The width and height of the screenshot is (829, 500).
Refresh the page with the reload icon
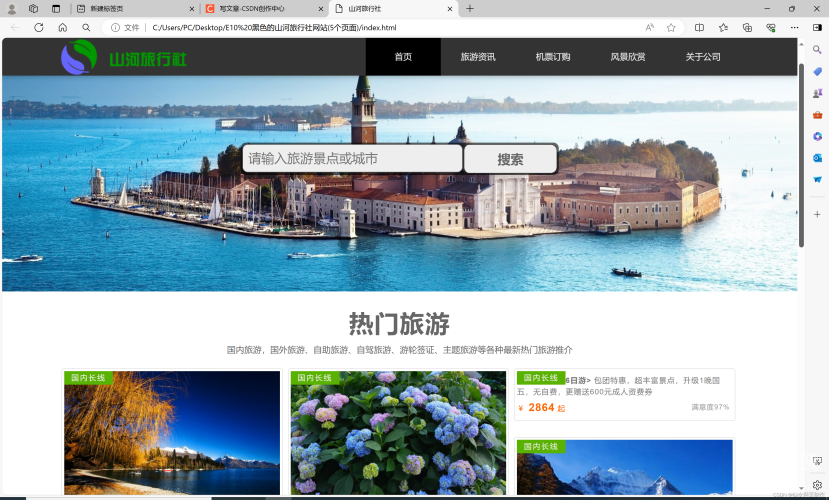[39, 27]
